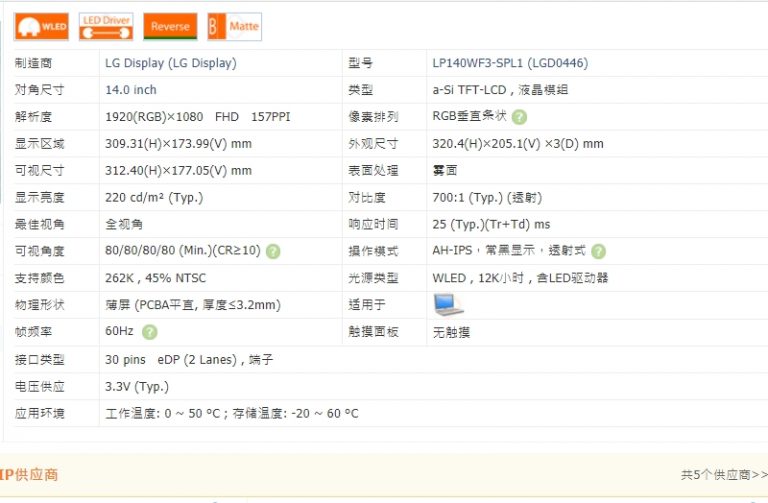Click the 接口类型 row label
Image resolution: width=768 pixels, height=503 pixels.
[40, 360]
